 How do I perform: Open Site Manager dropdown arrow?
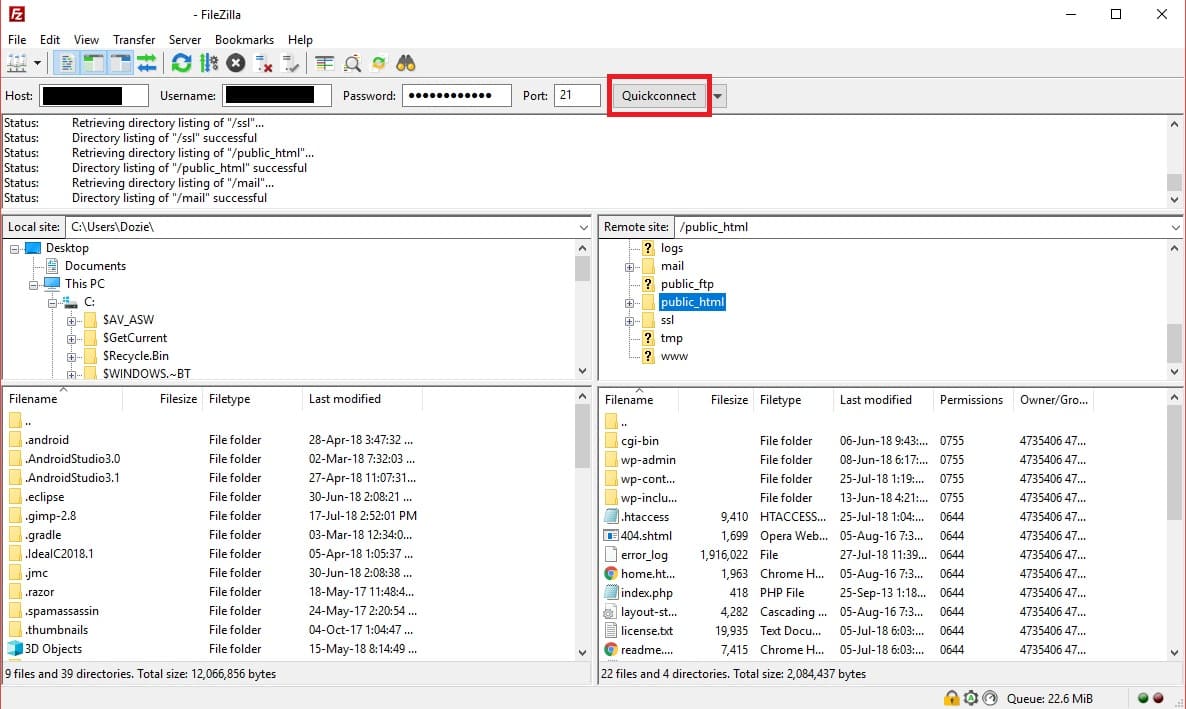point(37,64)
